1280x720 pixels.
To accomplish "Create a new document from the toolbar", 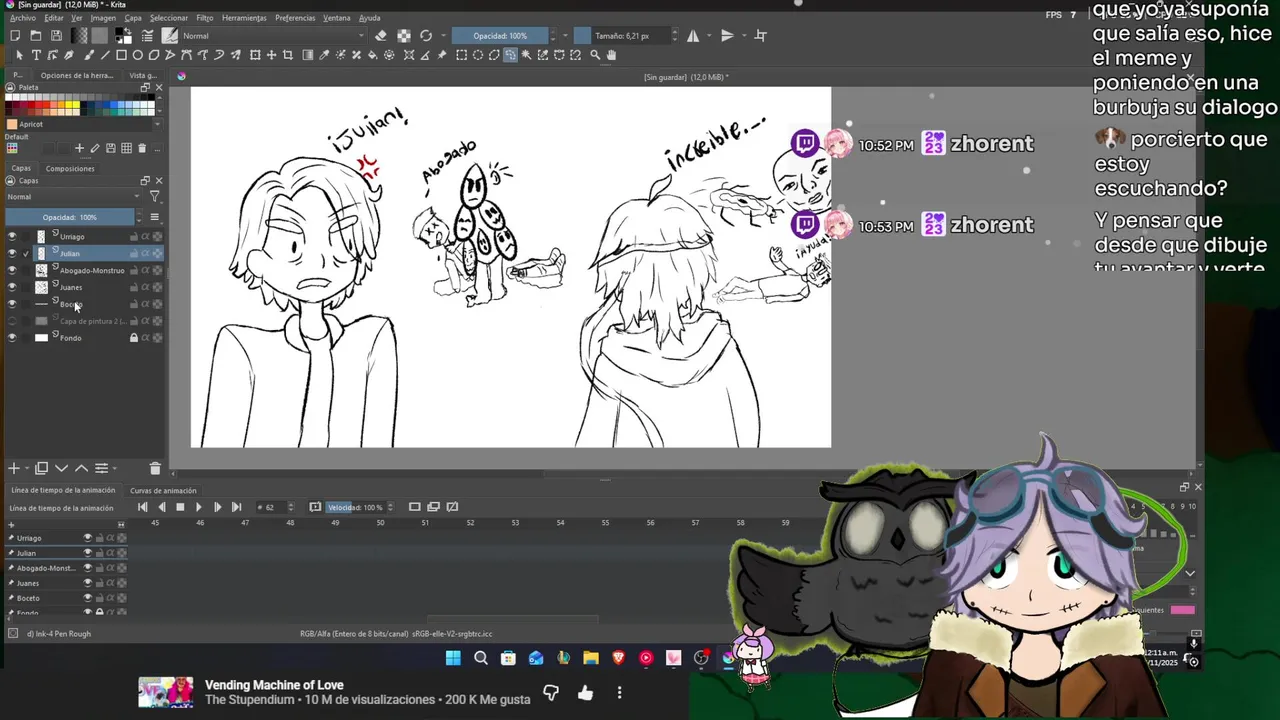I will (15, 36).
